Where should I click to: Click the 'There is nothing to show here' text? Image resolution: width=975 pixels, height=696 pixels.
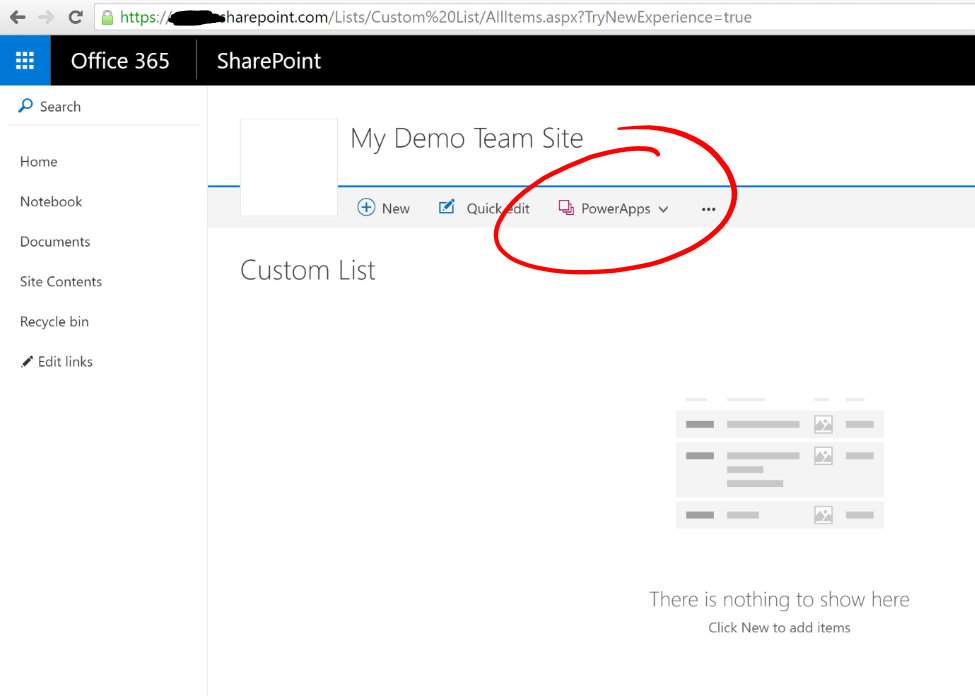point(779,599)
